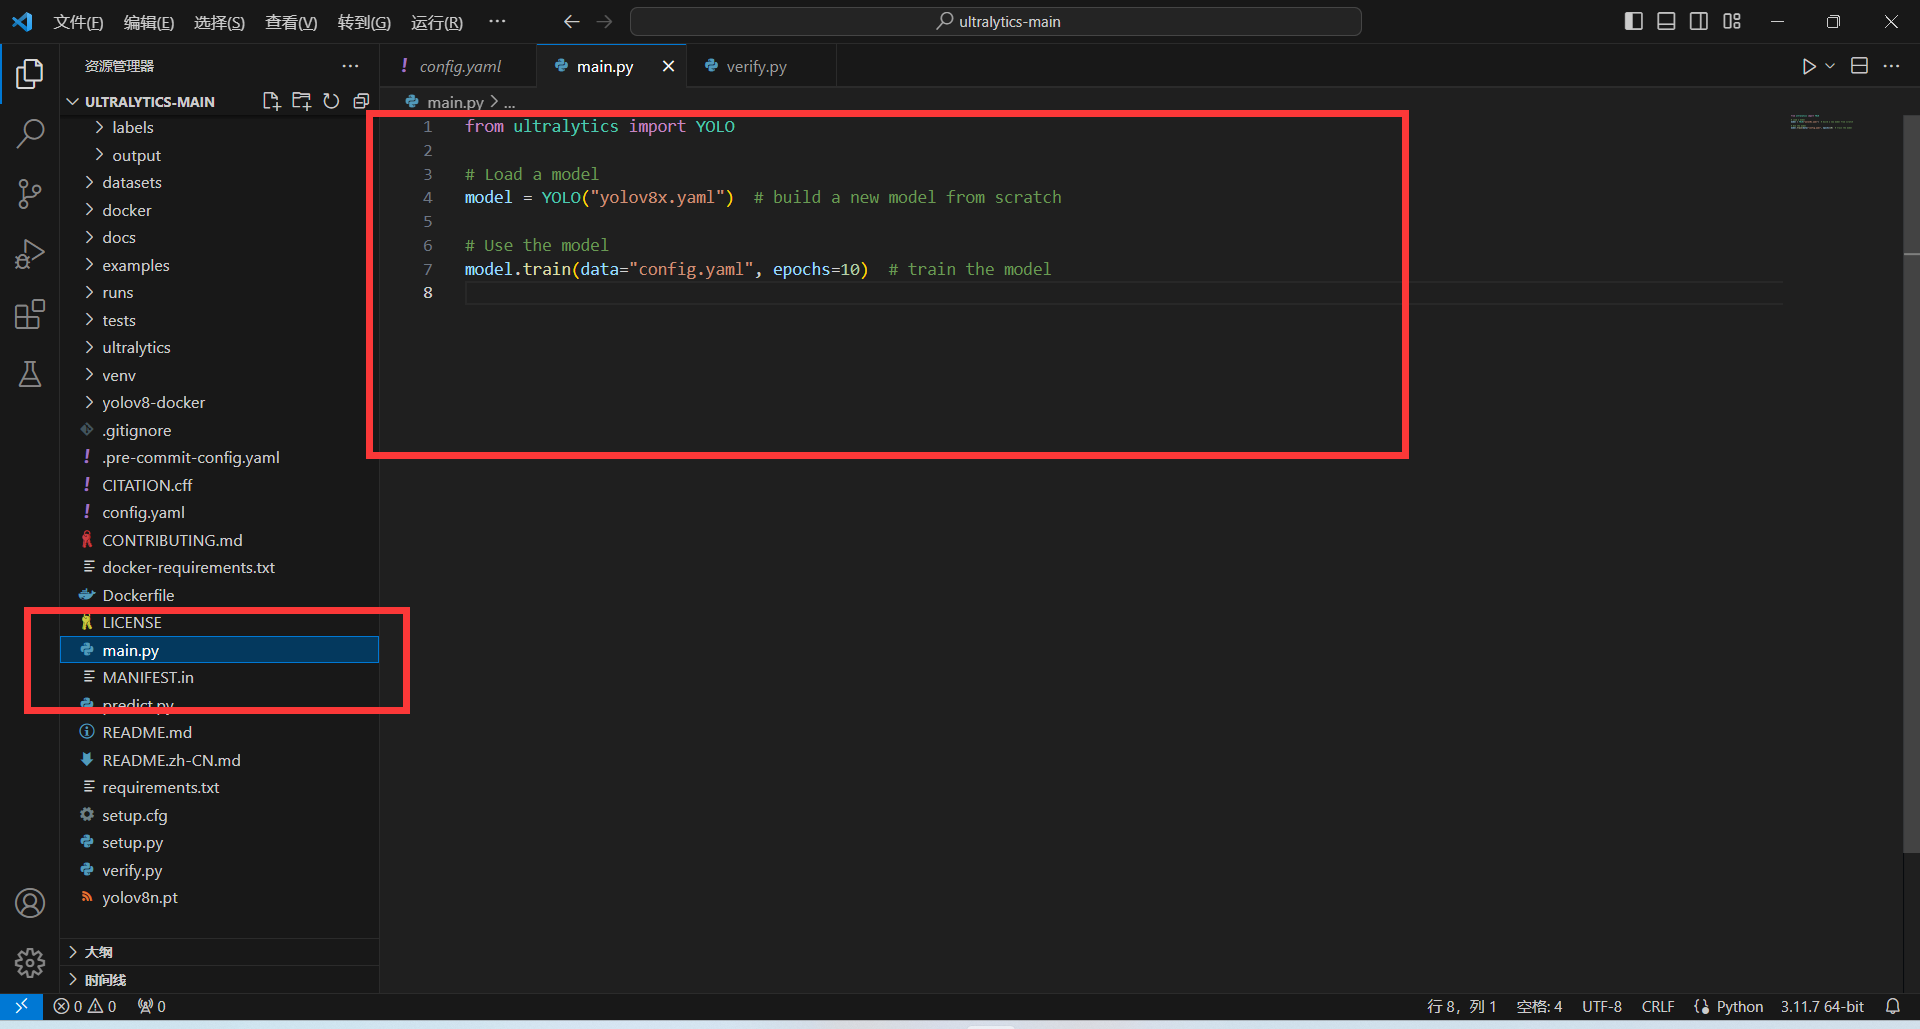Go to line via 行 8, 列 1
Viewport: 1920px width, 1029px height.
click(x=1461, y=1006)
